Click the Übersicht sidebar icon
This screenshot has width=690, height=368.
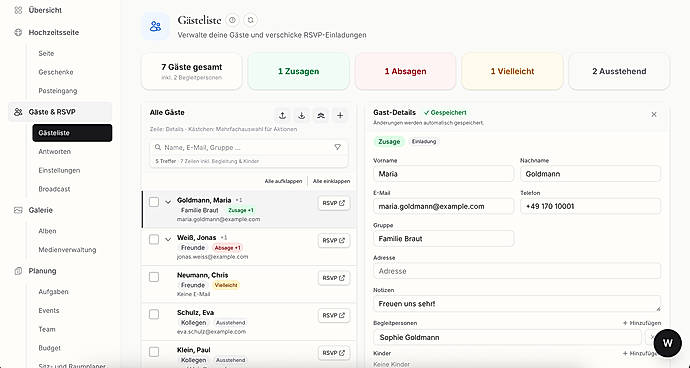click(x=18, y=10)
